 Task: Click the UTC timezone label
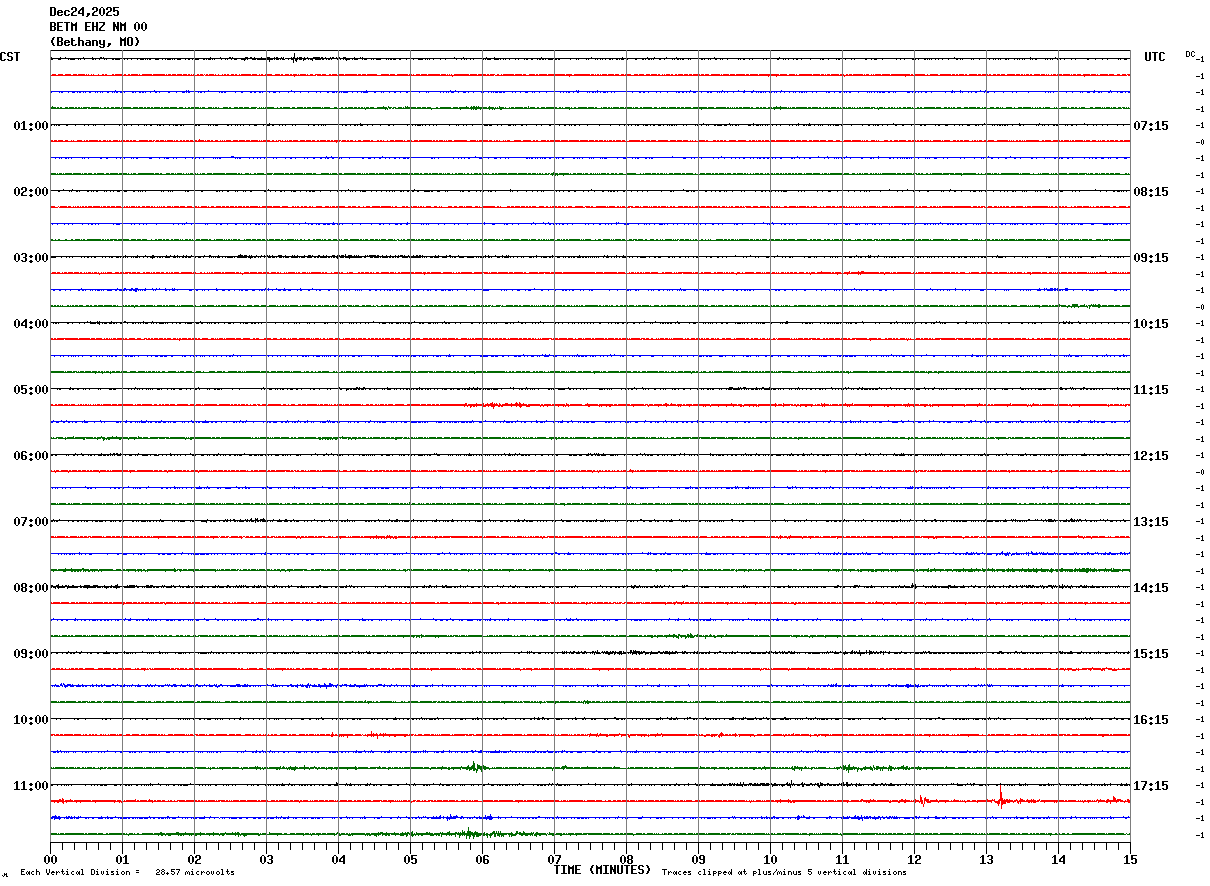[1154, 57]
